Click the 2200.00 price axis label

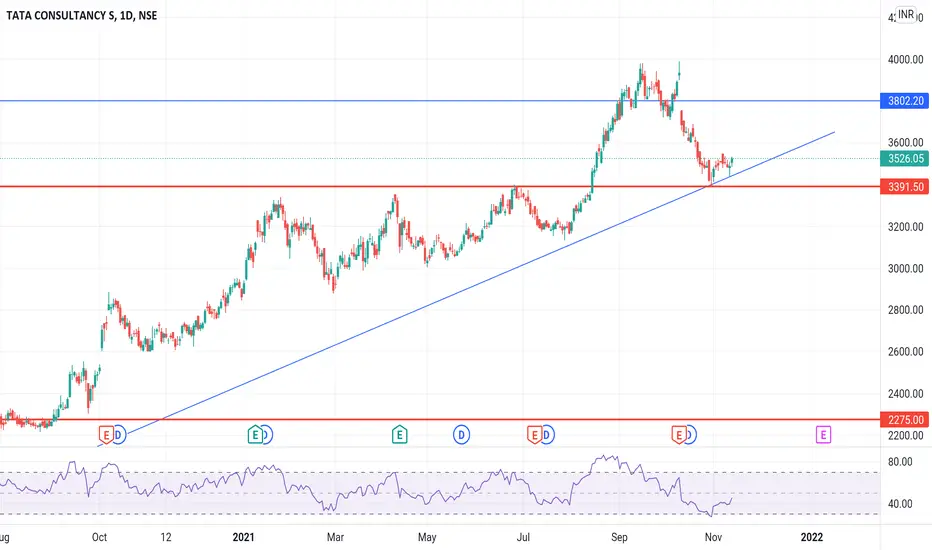point(905,436)
